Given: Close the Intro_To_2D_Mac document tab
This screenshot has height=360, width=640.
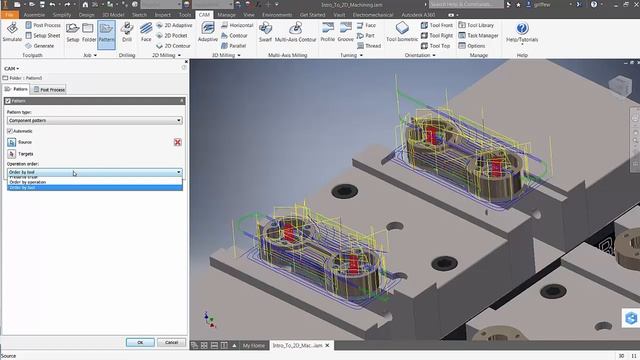Looking at the screenshot, I should [327, 345].
